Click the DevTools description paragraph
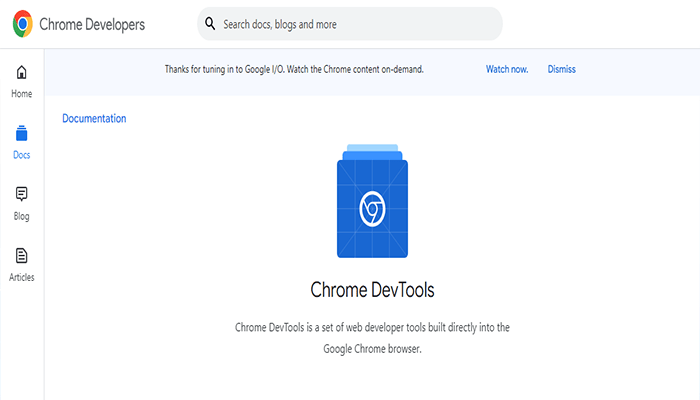 372,338
